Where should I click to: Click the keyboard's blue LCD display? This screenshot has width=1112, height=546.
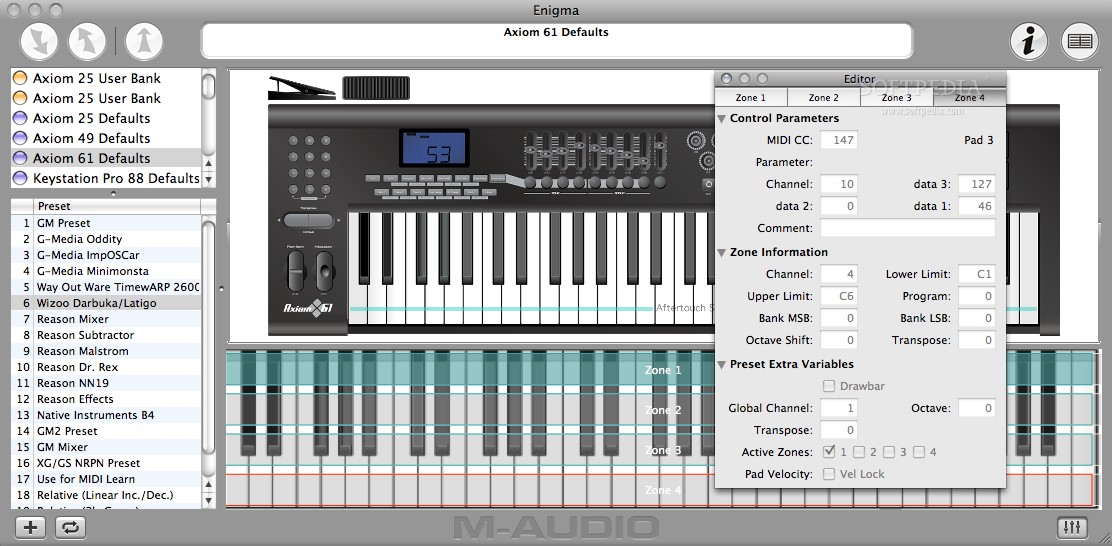click(434, 148)
